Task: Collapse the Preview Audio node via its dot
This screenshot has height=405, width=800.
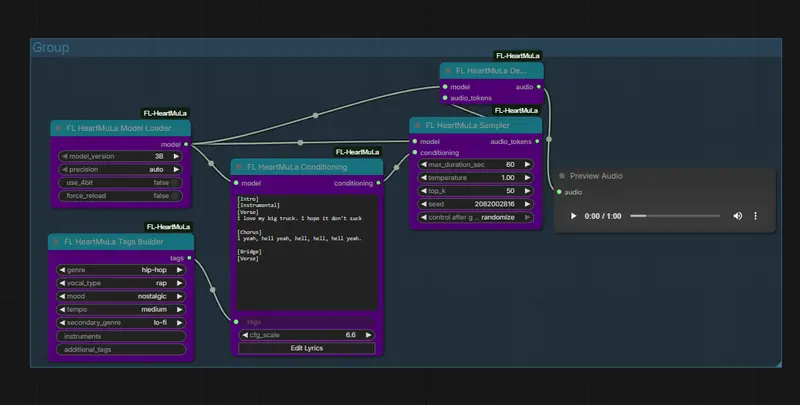Action: [x=562, y=176]
